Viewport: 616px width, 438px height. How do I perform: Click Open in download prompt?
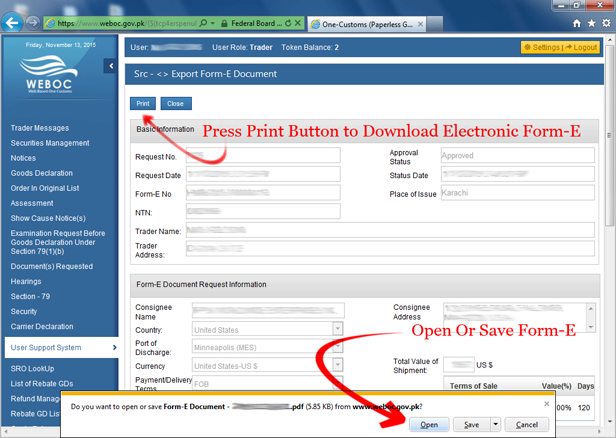pos(429,425)
